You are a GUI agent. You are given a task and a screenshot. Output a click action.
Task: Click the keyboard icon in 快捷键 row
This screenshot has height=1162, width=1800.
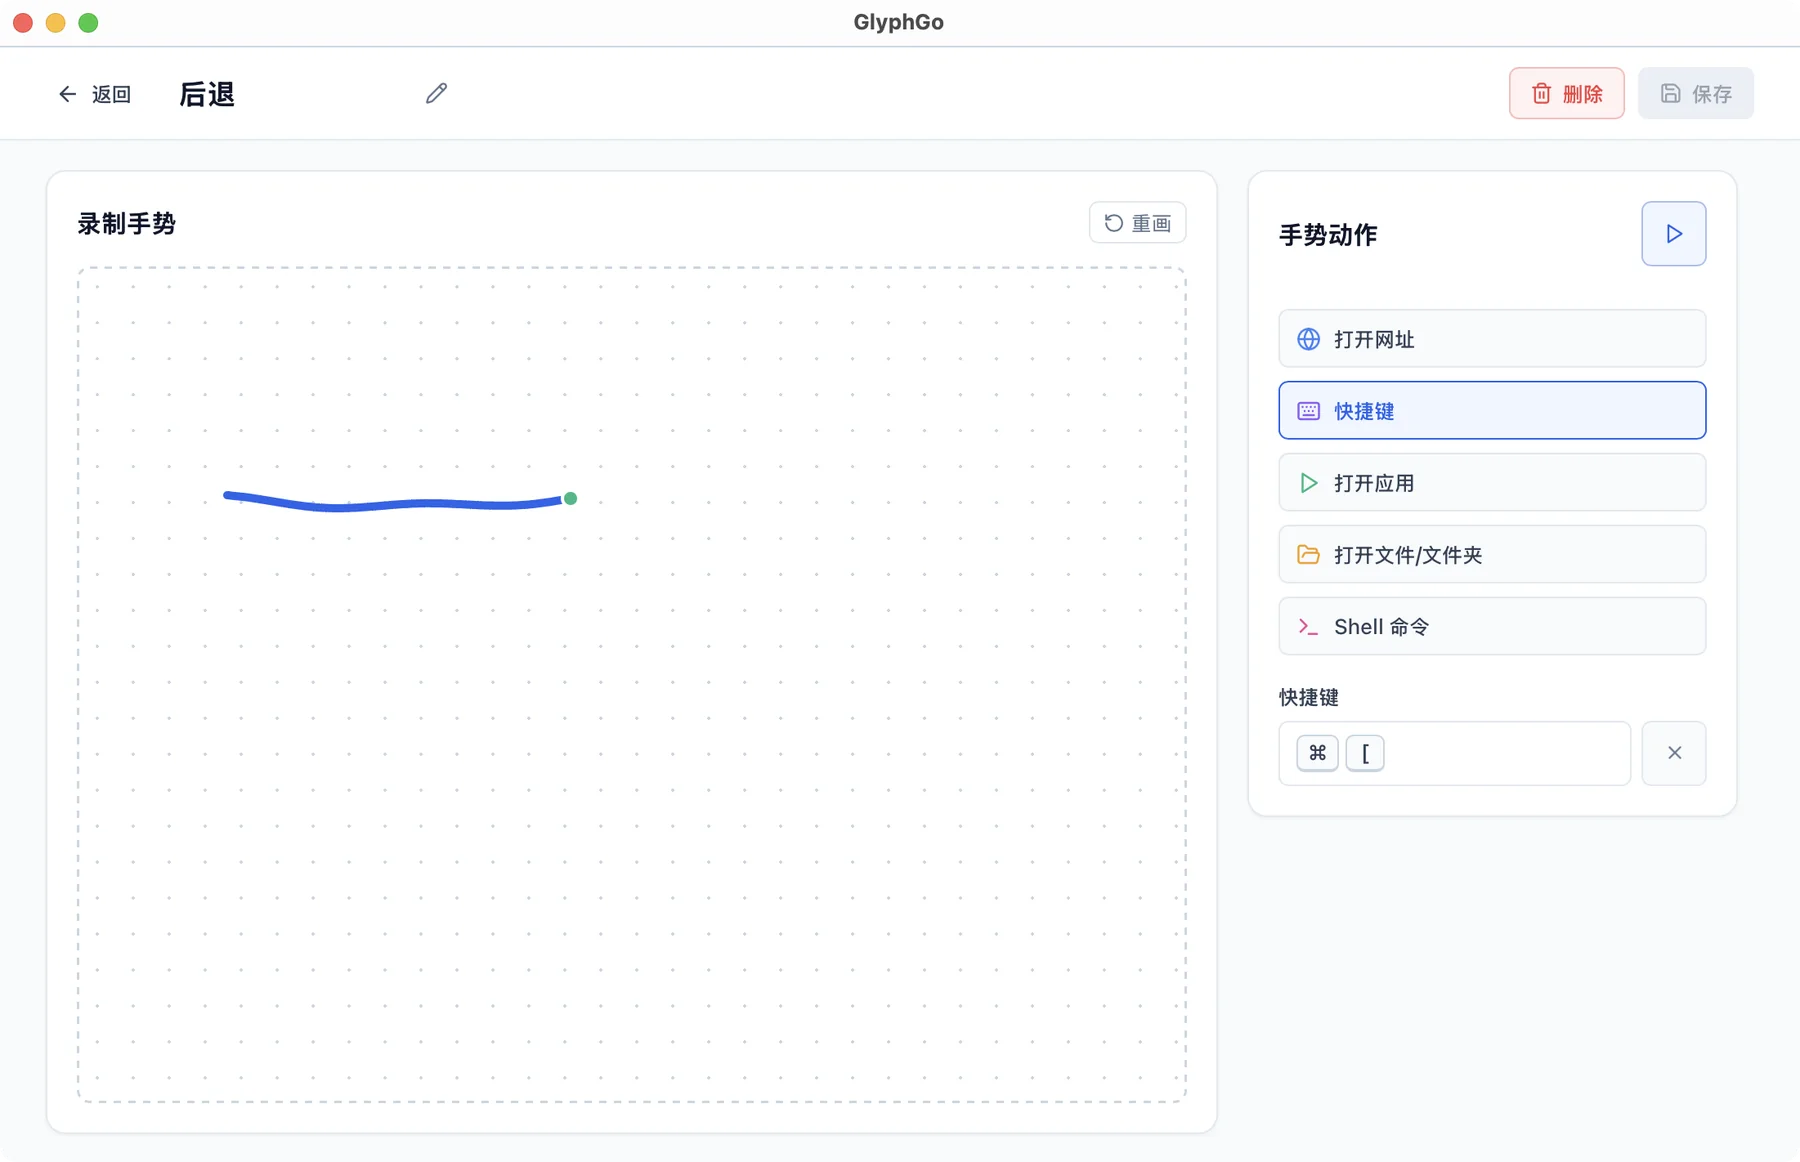[x=1308, y=411]
